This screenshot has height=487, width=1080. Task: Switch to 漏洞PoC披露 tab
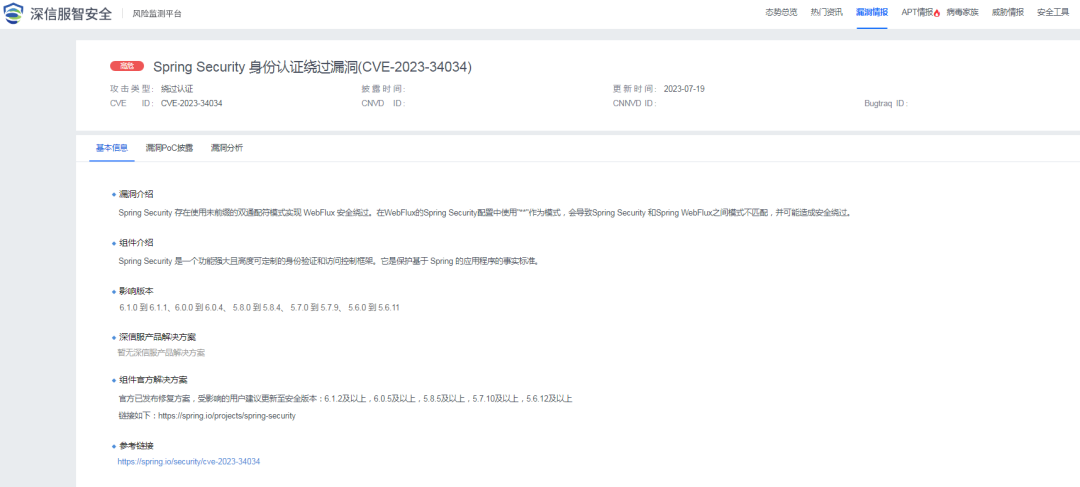click(x=169, y=148)
